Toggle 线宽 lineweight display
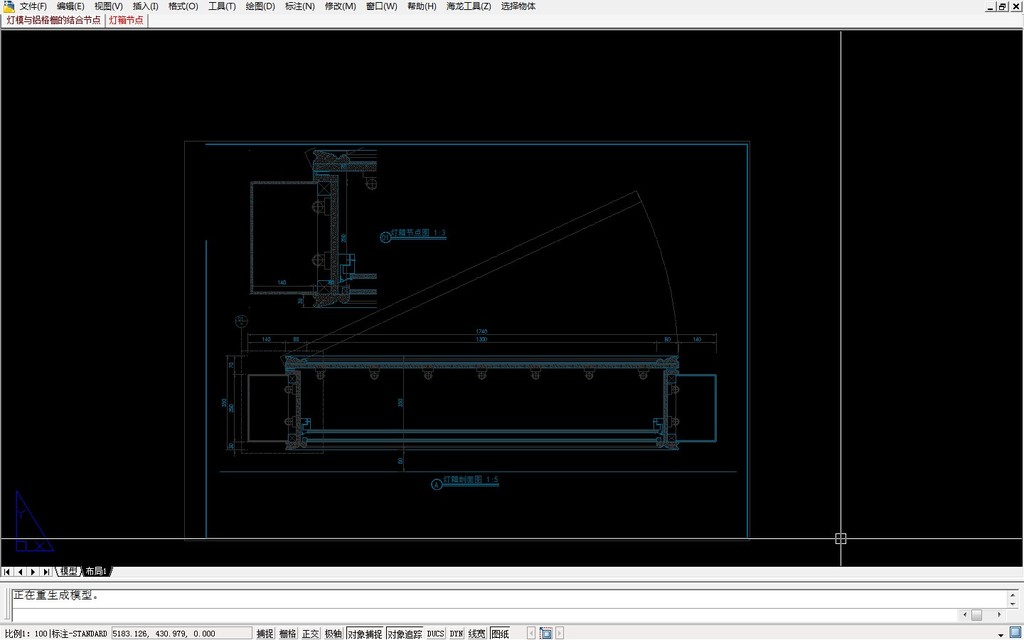 pos(477,633)
